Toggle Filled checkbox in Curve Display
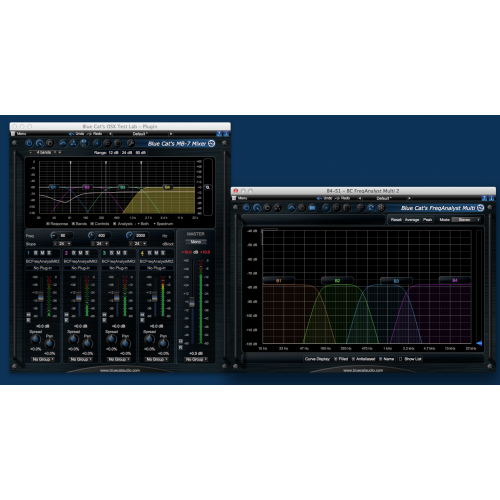This screenshot has width=500, height=500. click(x=336, y=359)
